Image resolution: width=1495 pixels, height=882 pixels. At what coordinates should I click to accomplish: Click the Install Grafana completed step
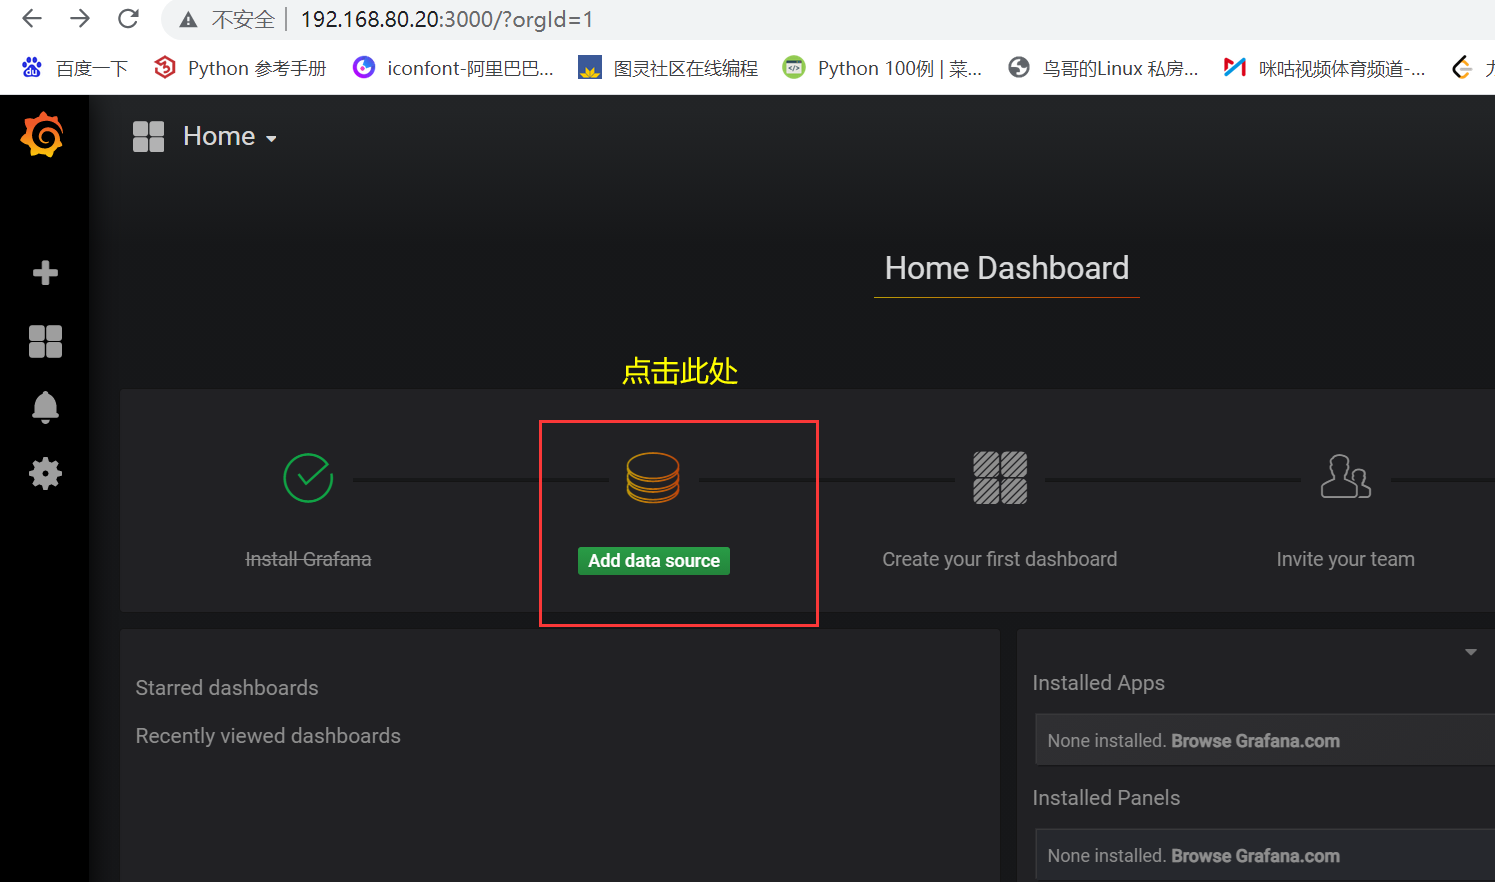click(x=308, y=559)
